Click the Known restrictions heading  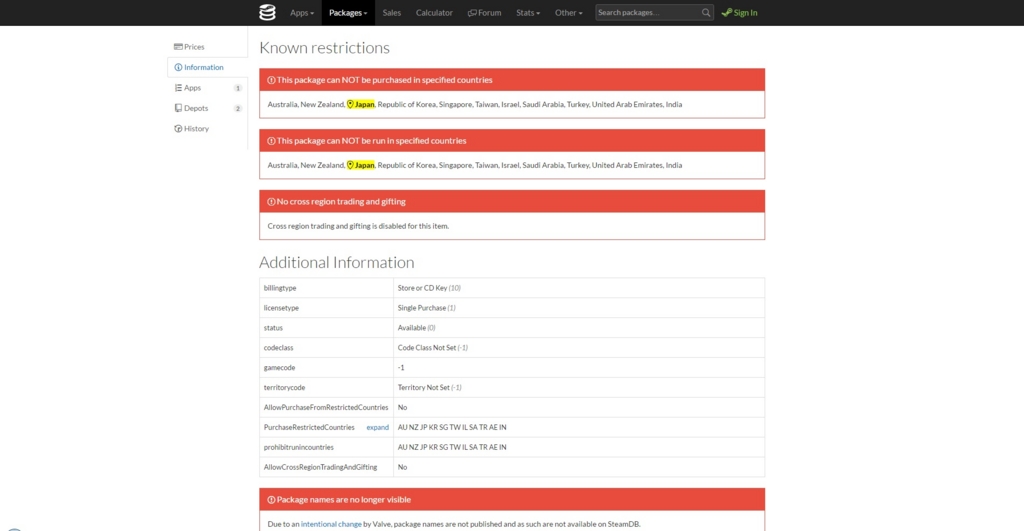point(325,48)
